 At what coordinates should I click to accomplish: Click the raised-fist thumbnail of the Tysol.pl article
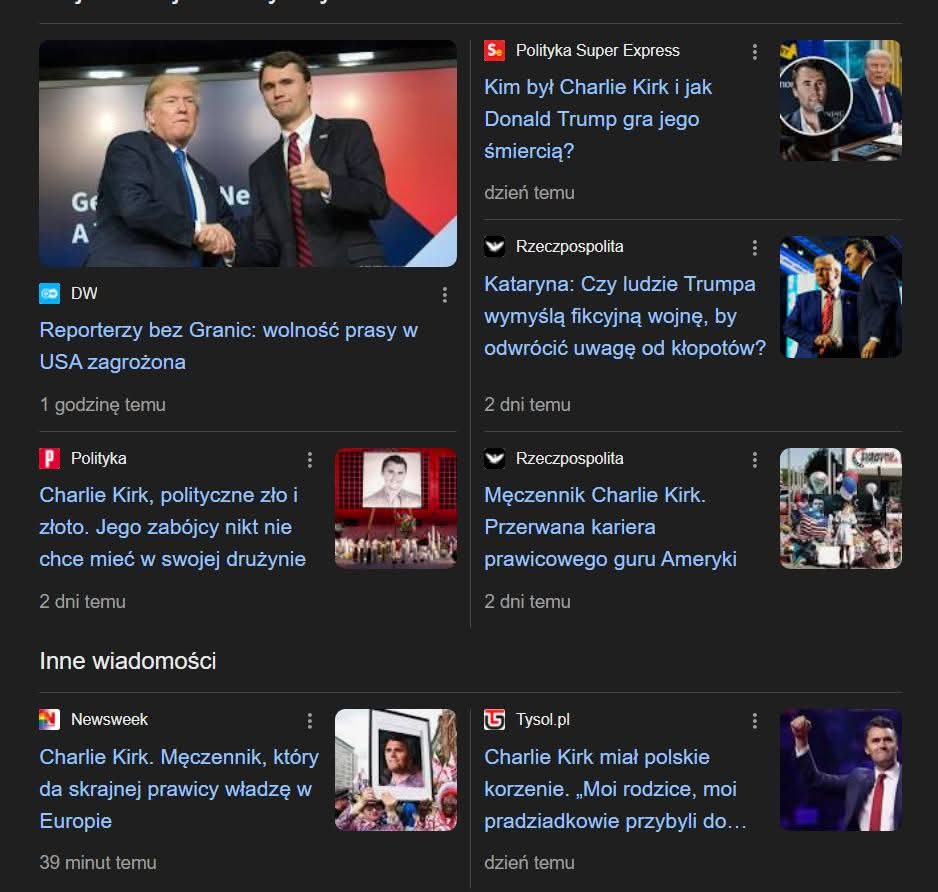[840, 769]
